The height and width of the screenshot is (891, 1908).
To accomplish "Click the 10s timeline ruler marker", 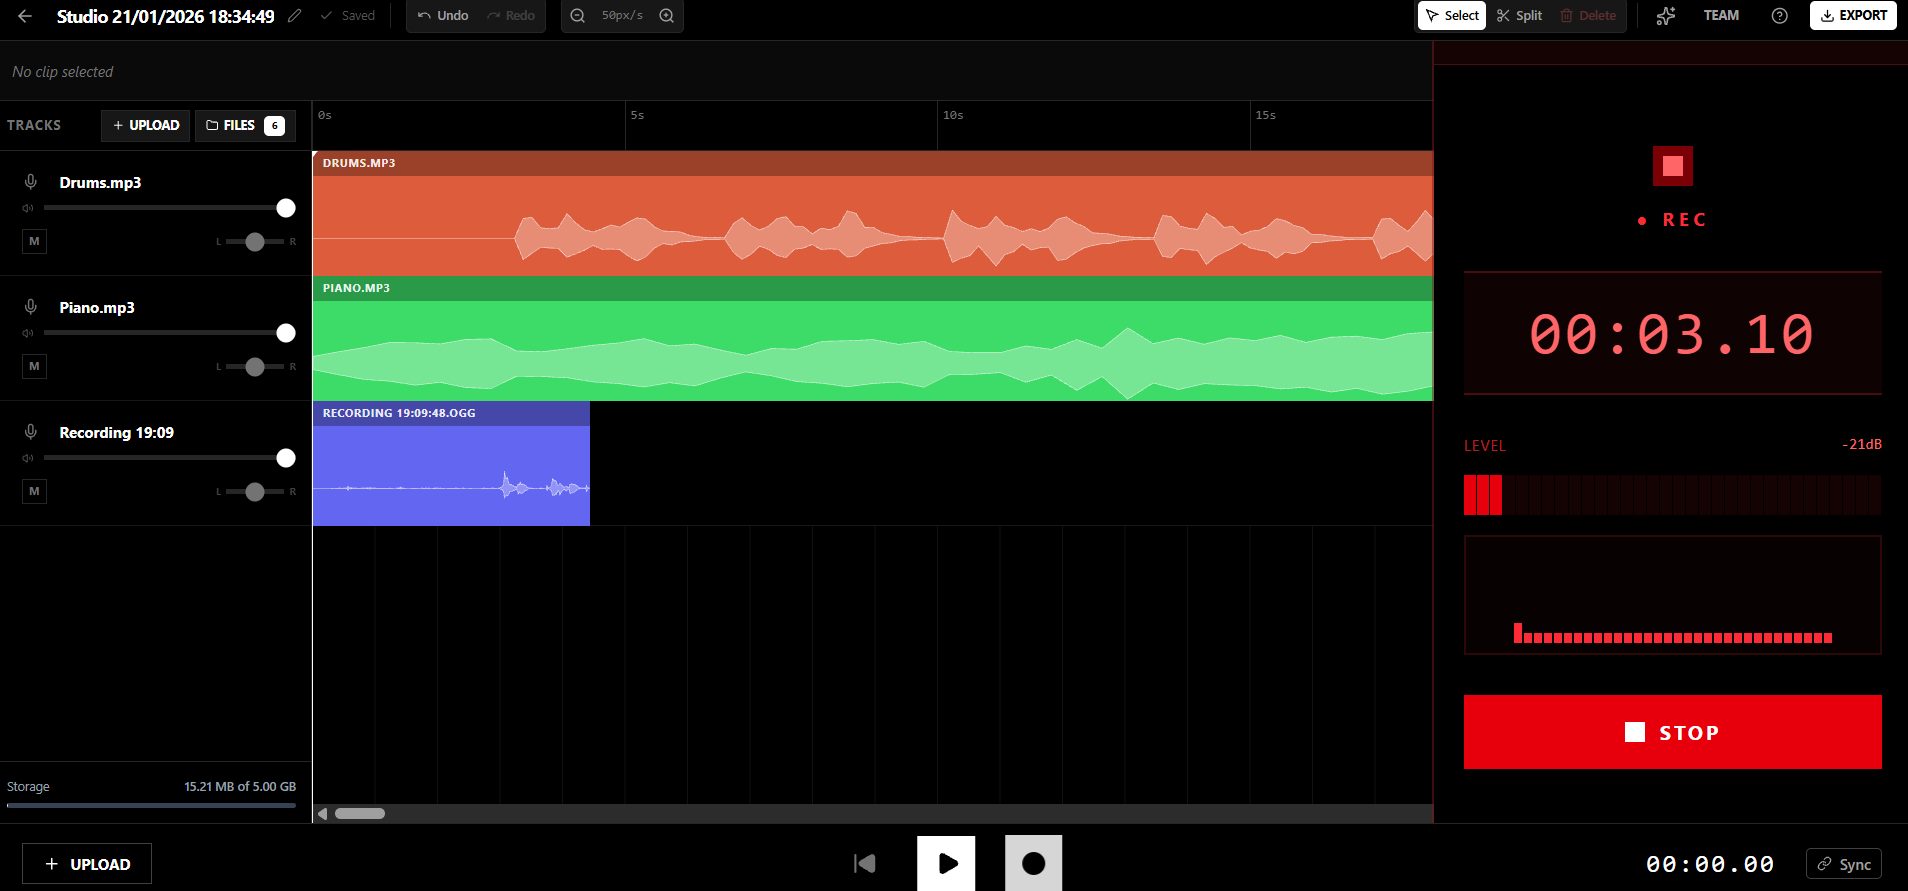I will pos(953,115).
